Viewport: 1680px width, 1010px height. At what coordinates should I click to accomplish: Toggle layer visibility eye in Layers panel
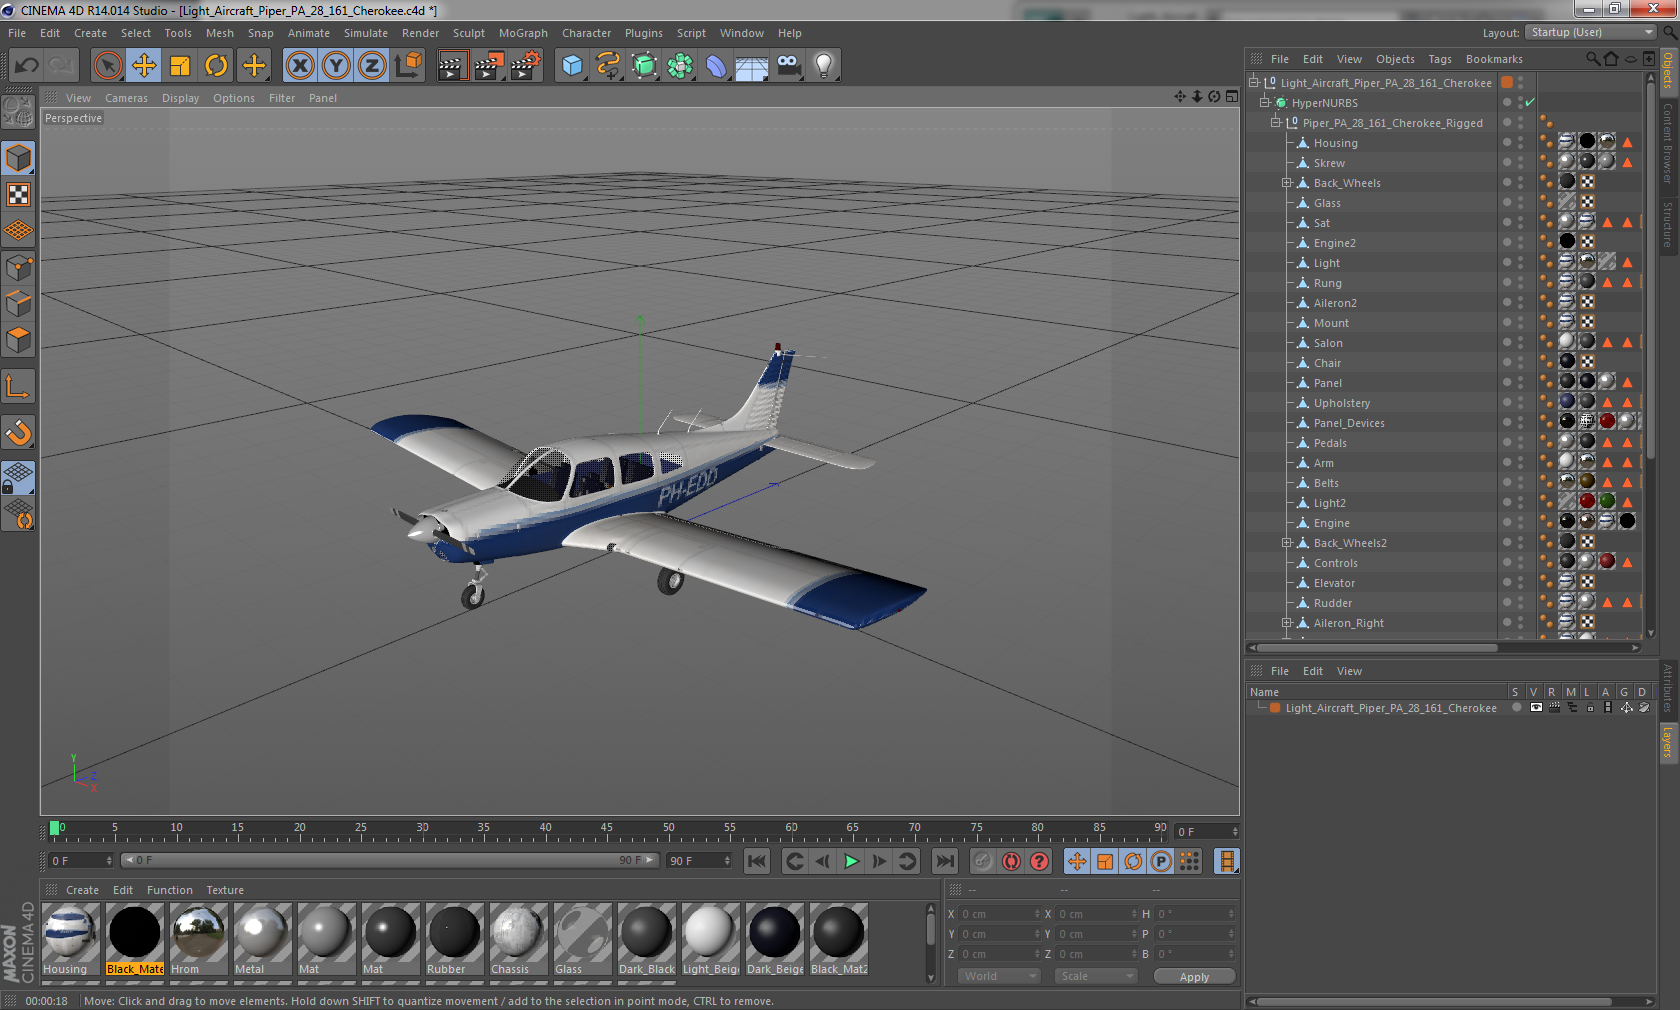tap(1536, 708)
